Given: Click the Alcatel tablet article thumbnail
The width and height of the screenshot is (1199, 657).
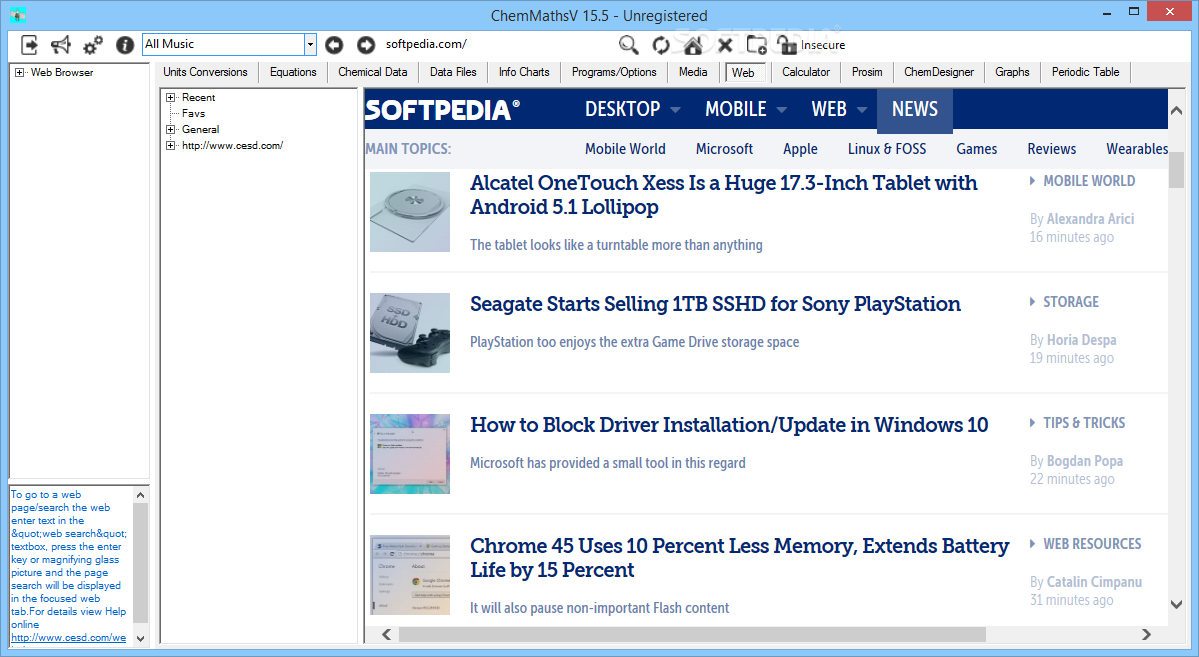Looking at the screenshot, I should (410, 212).
